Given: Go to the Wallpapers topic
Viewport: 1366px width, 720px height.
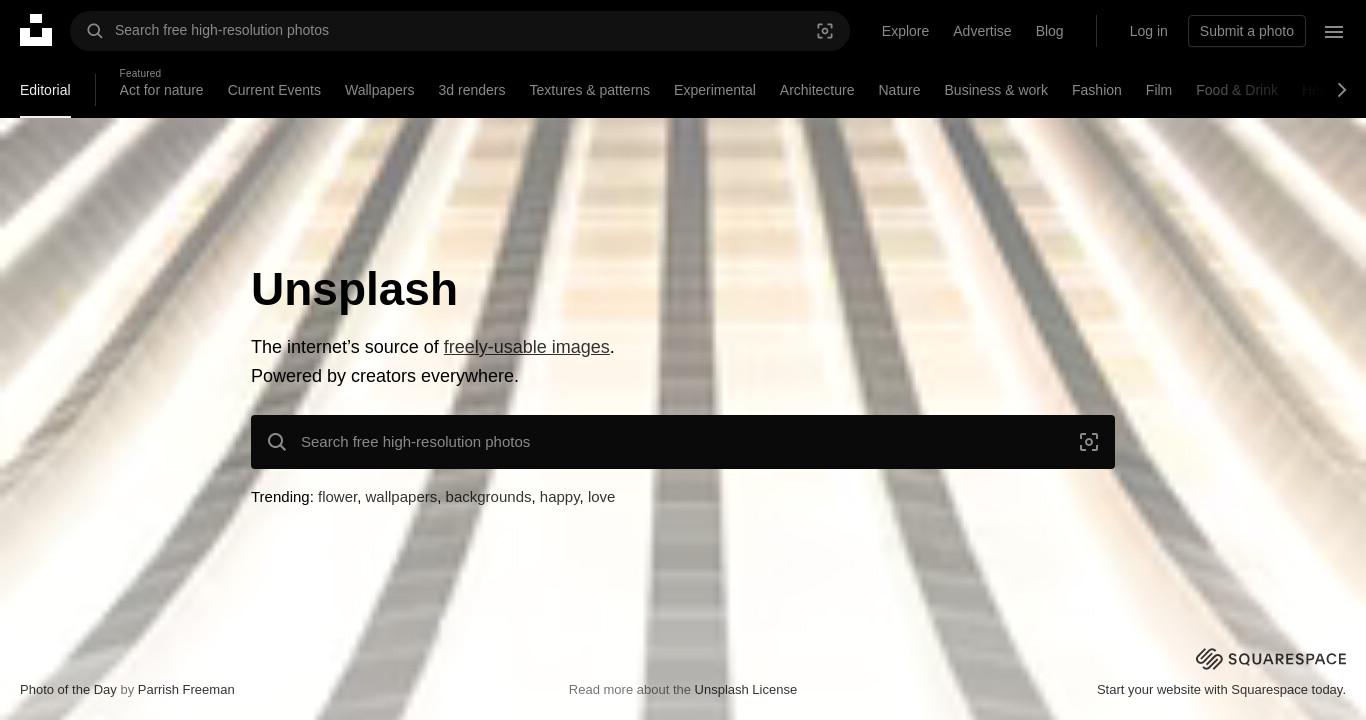Looking at the screenshot, I should (379, 90).
